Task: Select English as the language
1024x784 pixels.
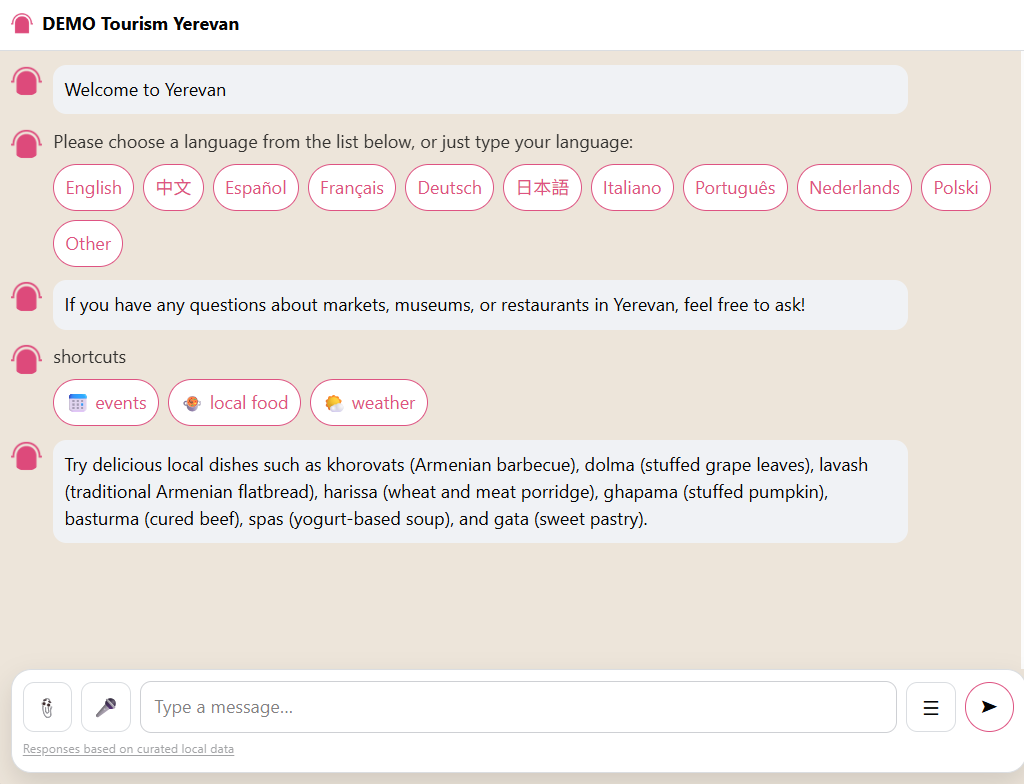Action: [x=93, y=188]
